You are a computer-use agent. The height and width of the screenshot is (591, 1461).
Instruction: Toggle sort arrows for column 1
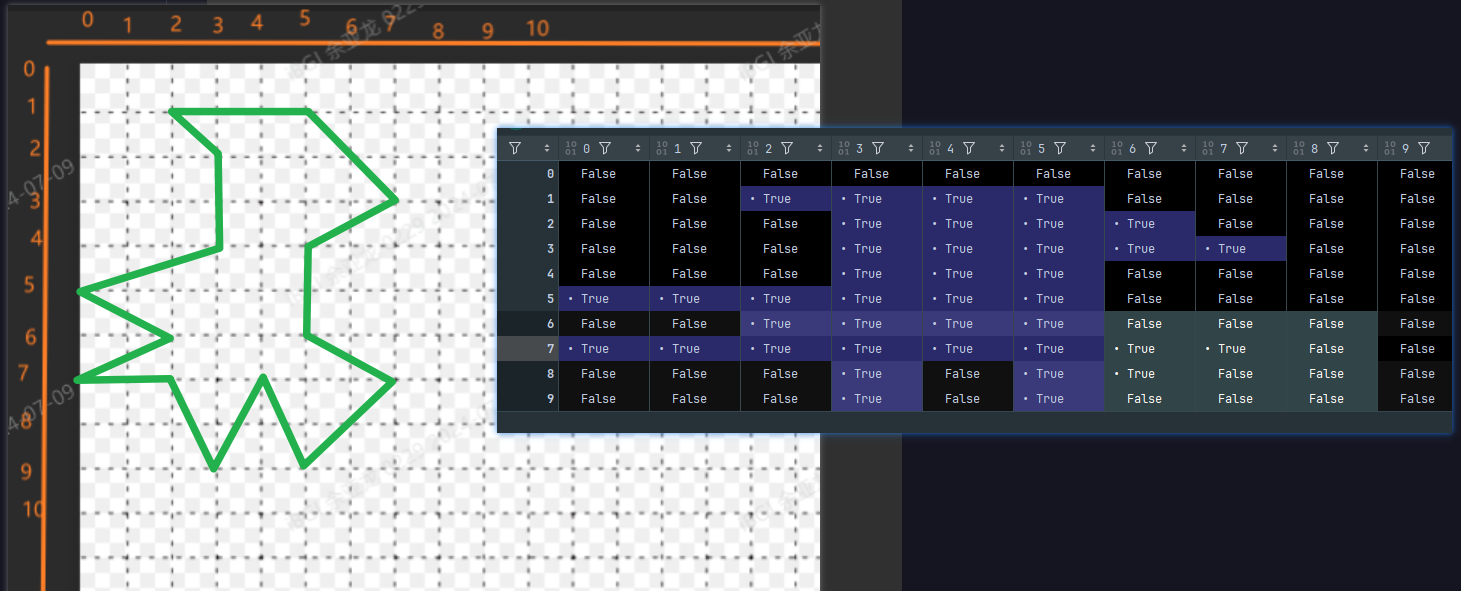(x=729, y=148)
